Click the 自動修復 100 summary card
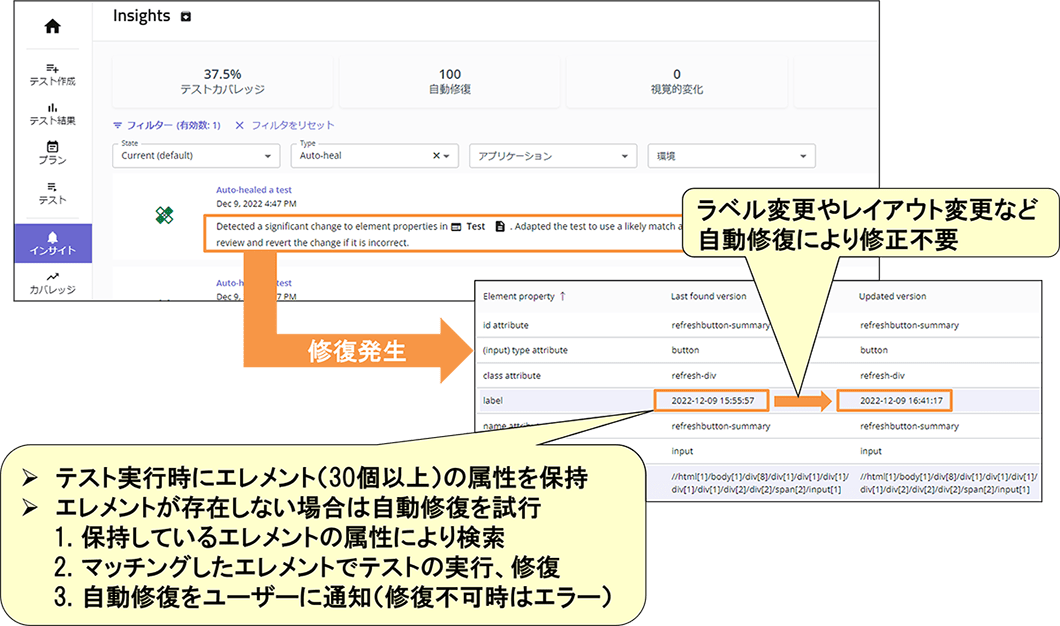The width and height of the screenshot is (1060, 626). 449,81
